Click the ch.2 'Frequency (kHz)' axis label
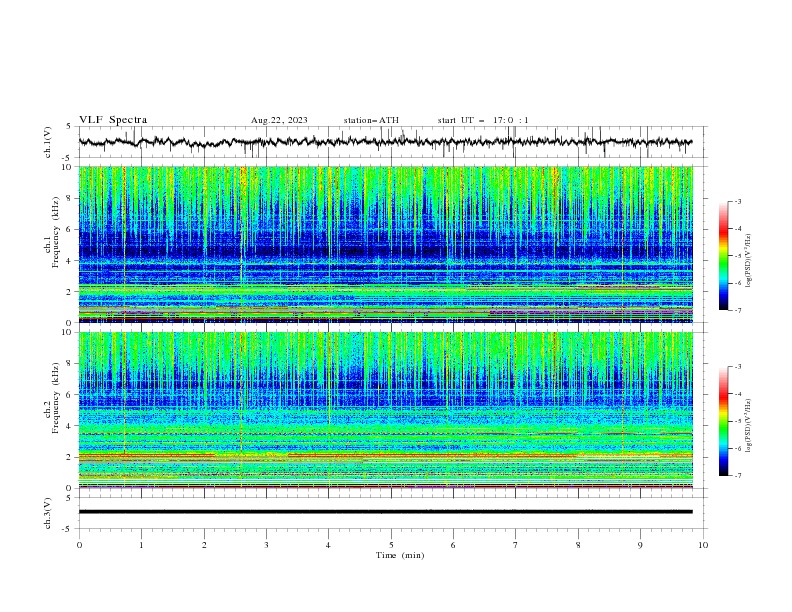This screenshot has width=792, height=612. click(56, 397)
